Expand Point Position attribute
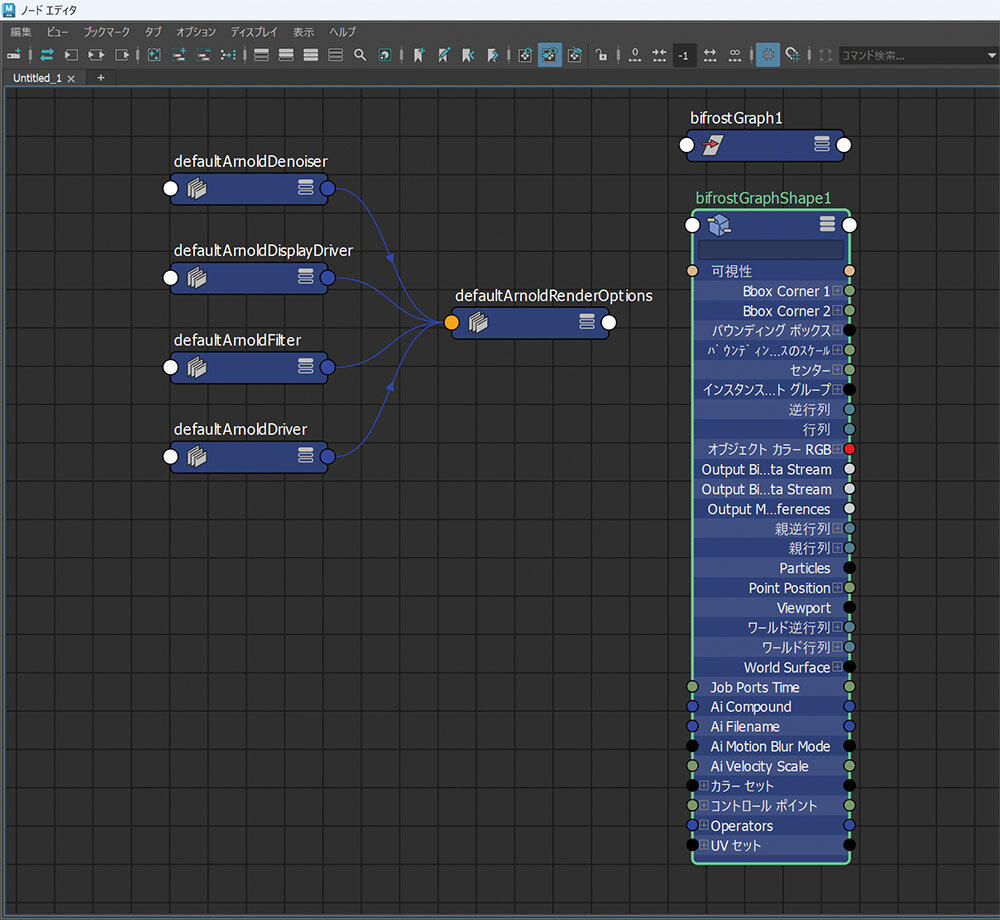 [837, 587]
